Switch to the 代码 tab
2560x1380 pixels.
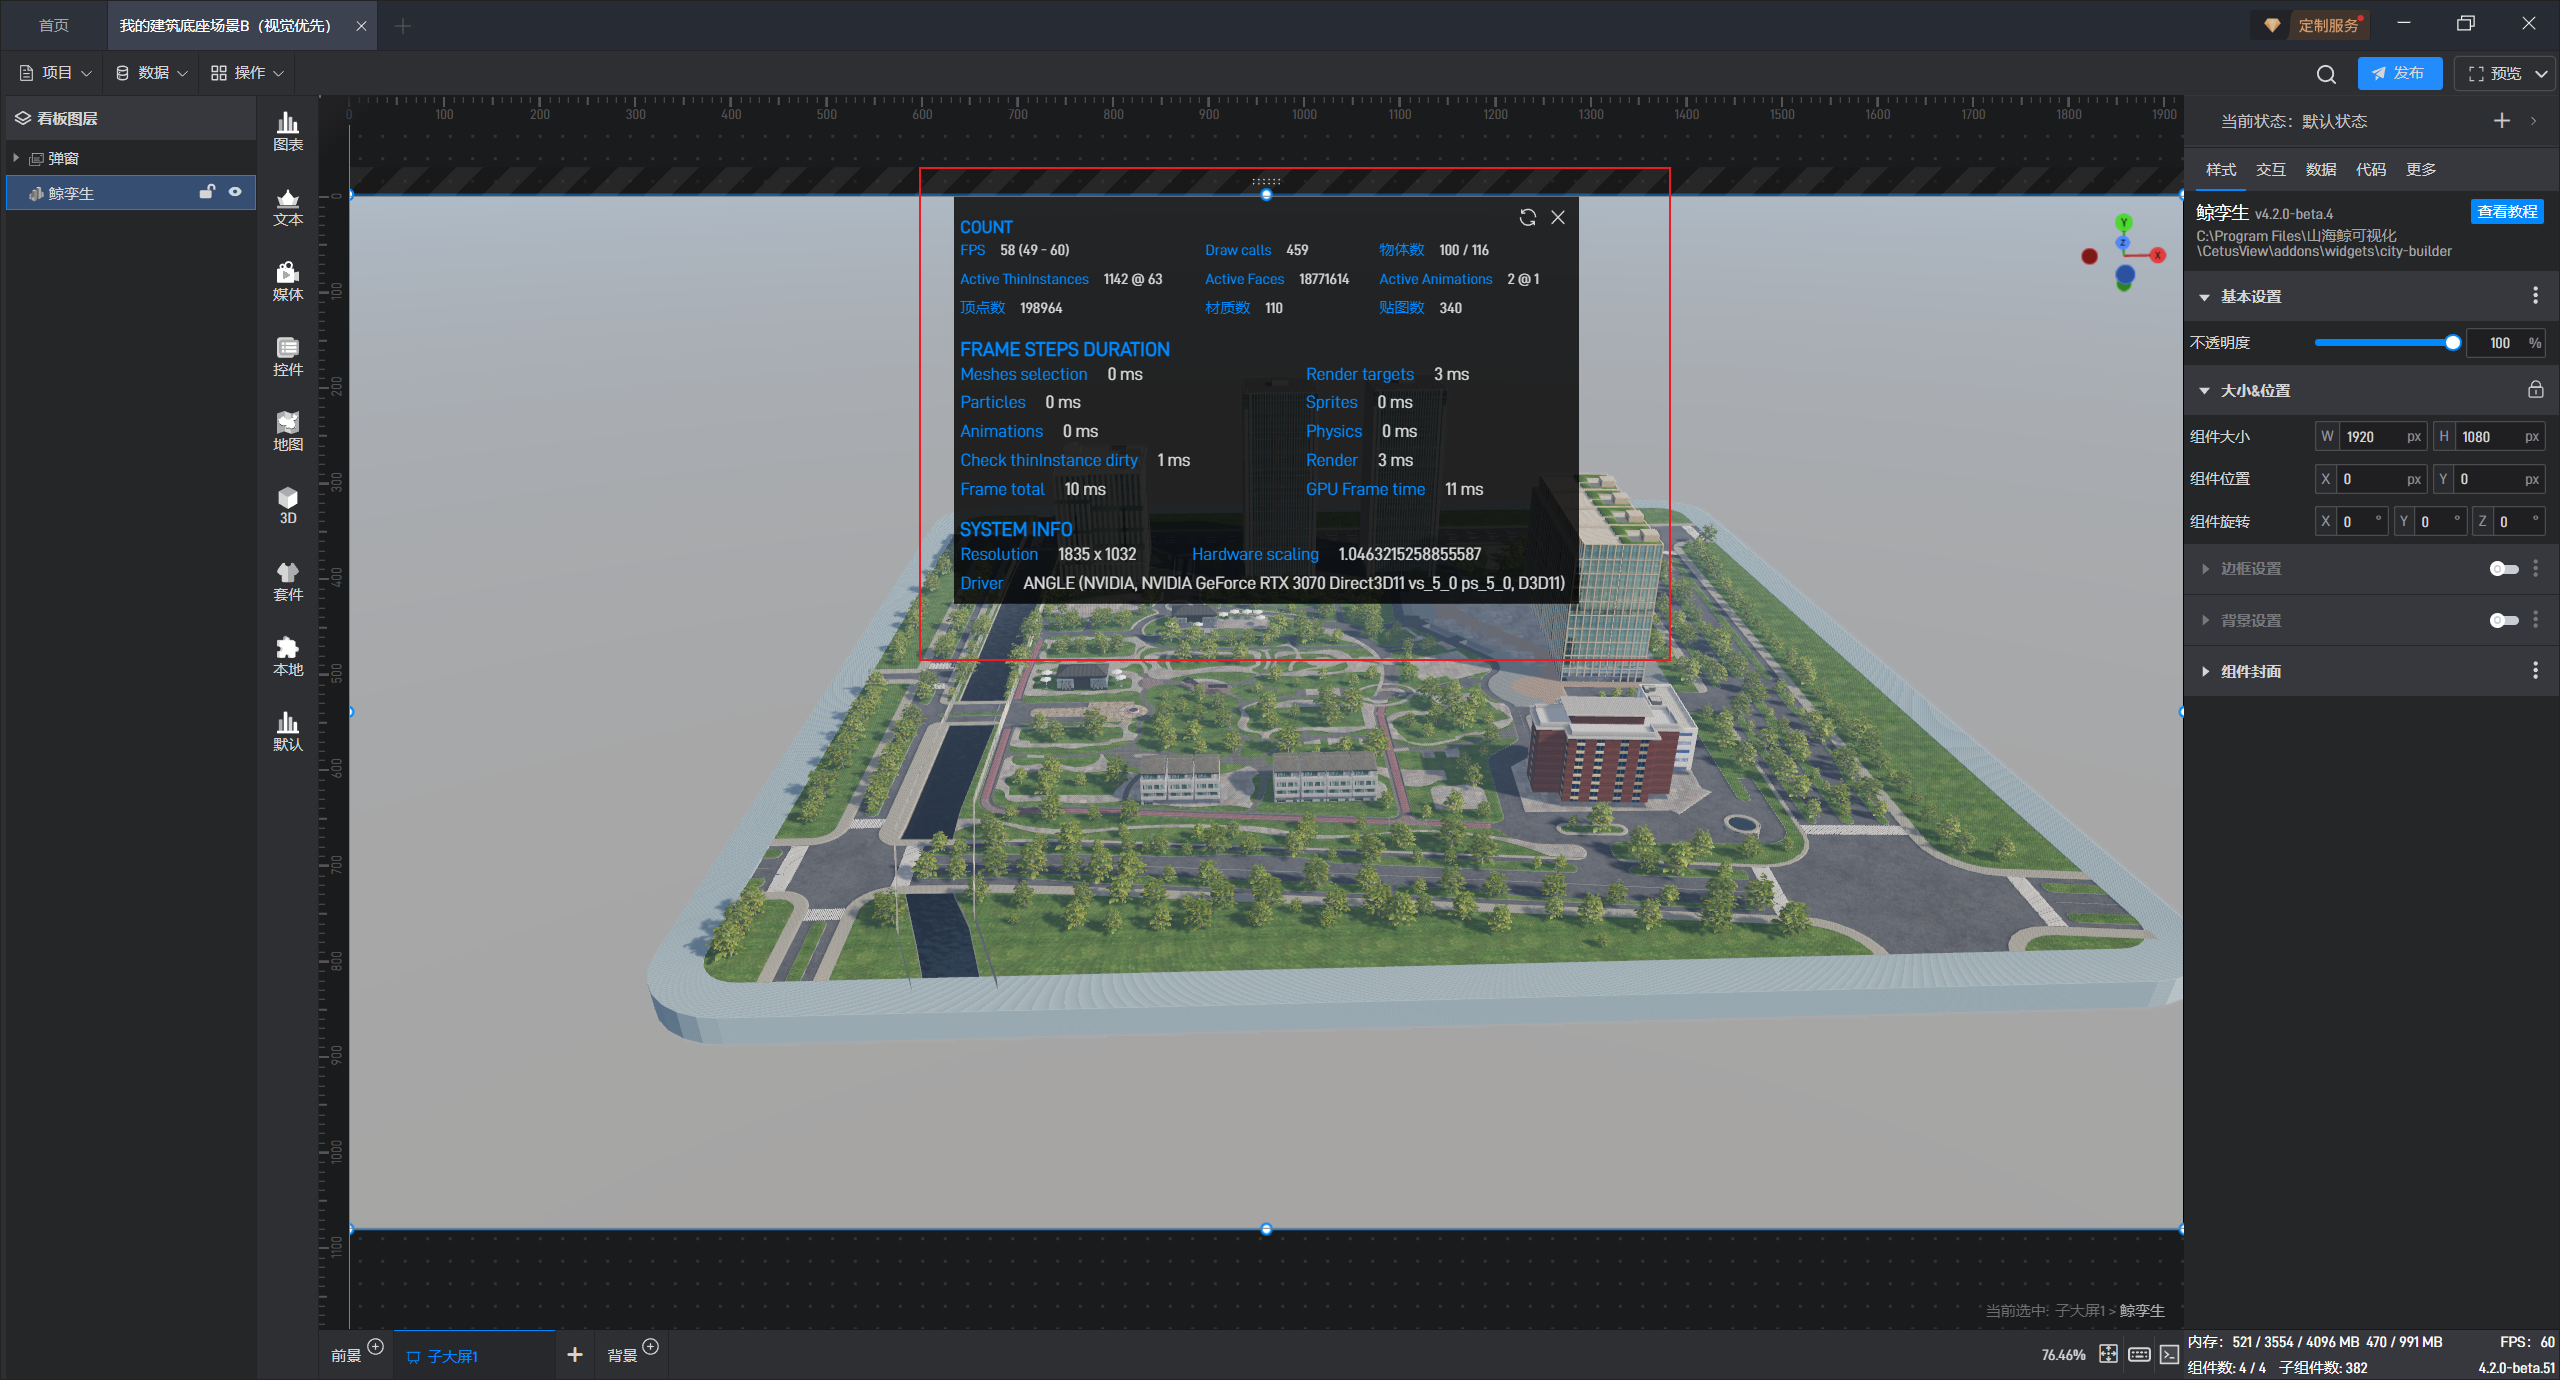[x=2370, y=169]
